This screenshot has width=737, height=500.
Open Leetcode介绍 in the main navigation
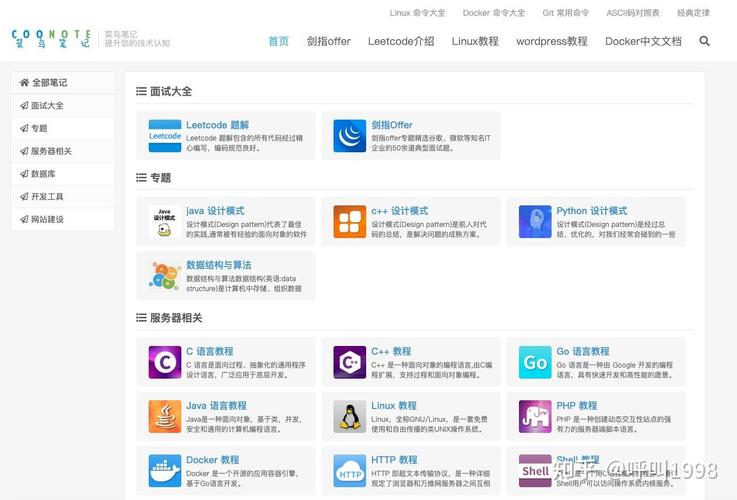click(x=401, y=41)
